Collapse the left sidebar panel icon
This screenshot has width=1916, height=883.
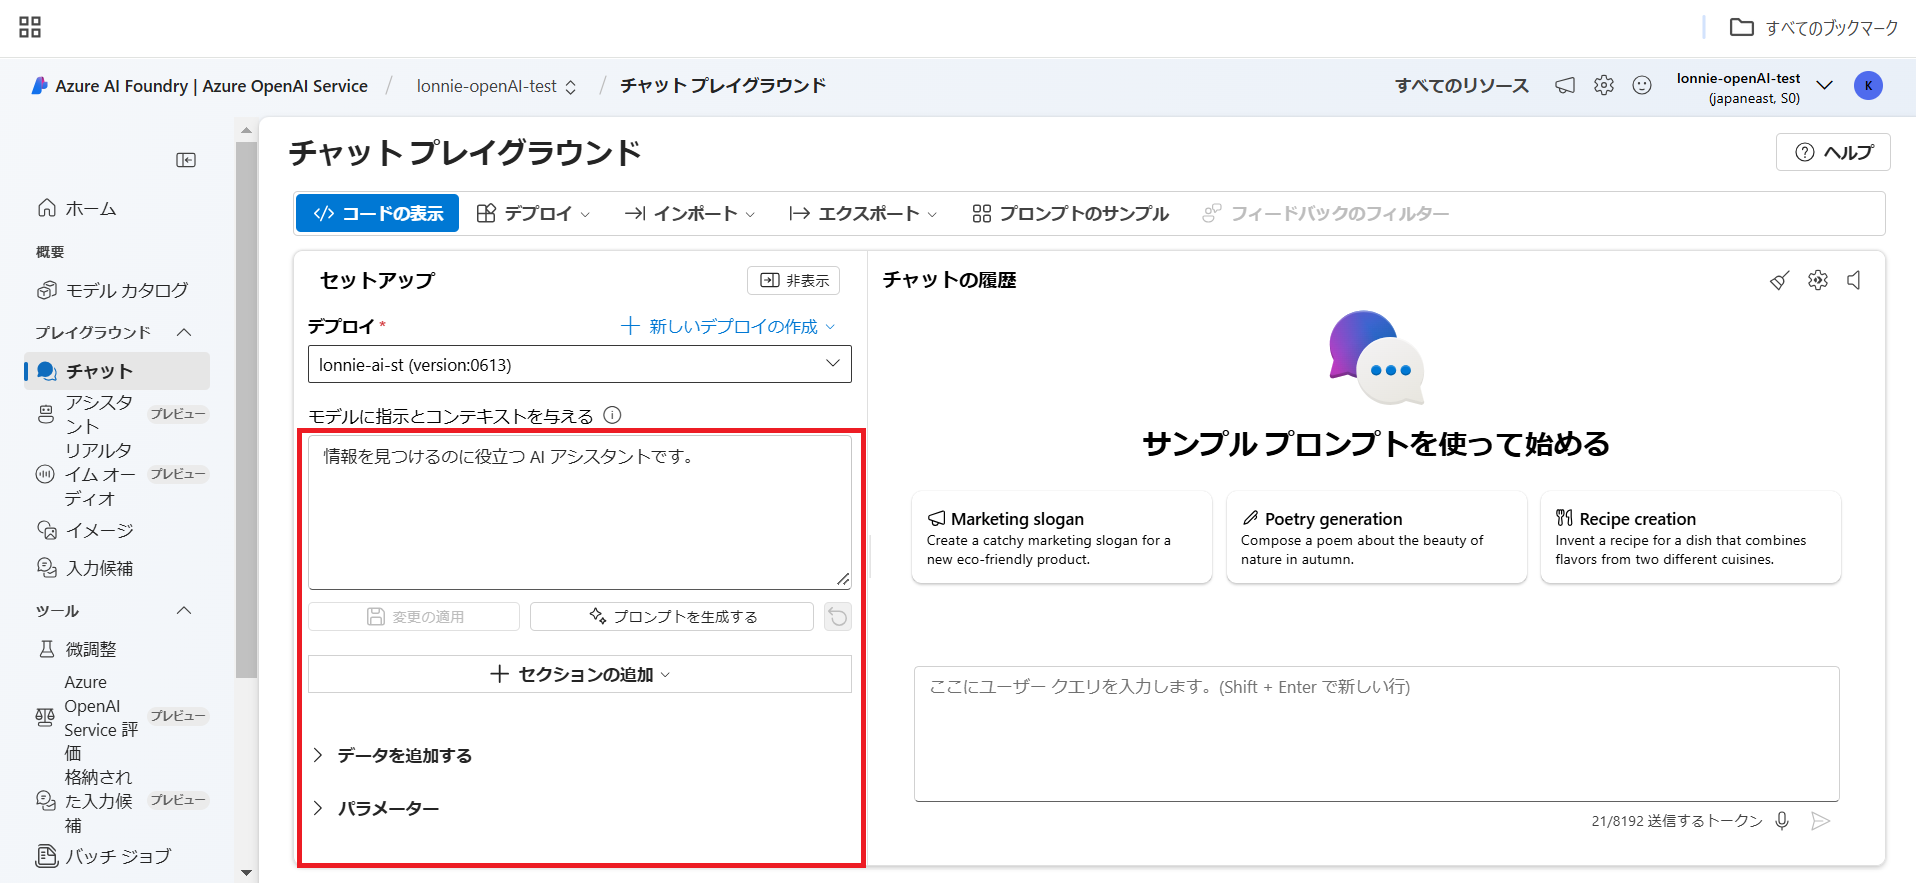[186, 160]
